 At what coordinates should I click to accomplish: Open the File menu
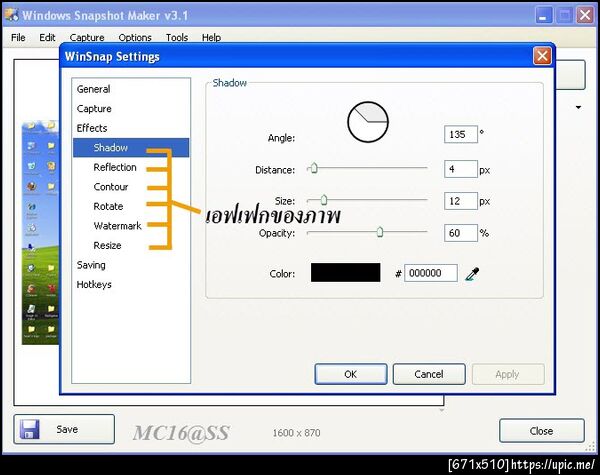point(18,38)
